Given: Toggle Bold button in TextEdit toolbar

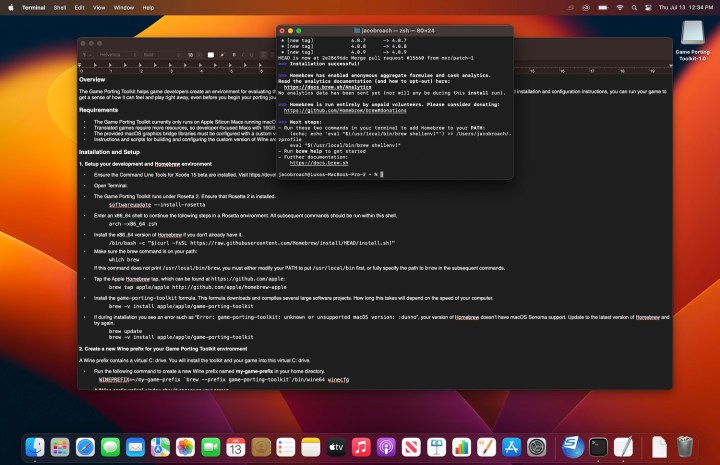Looking at the screenshot, I should pos(234,55).
